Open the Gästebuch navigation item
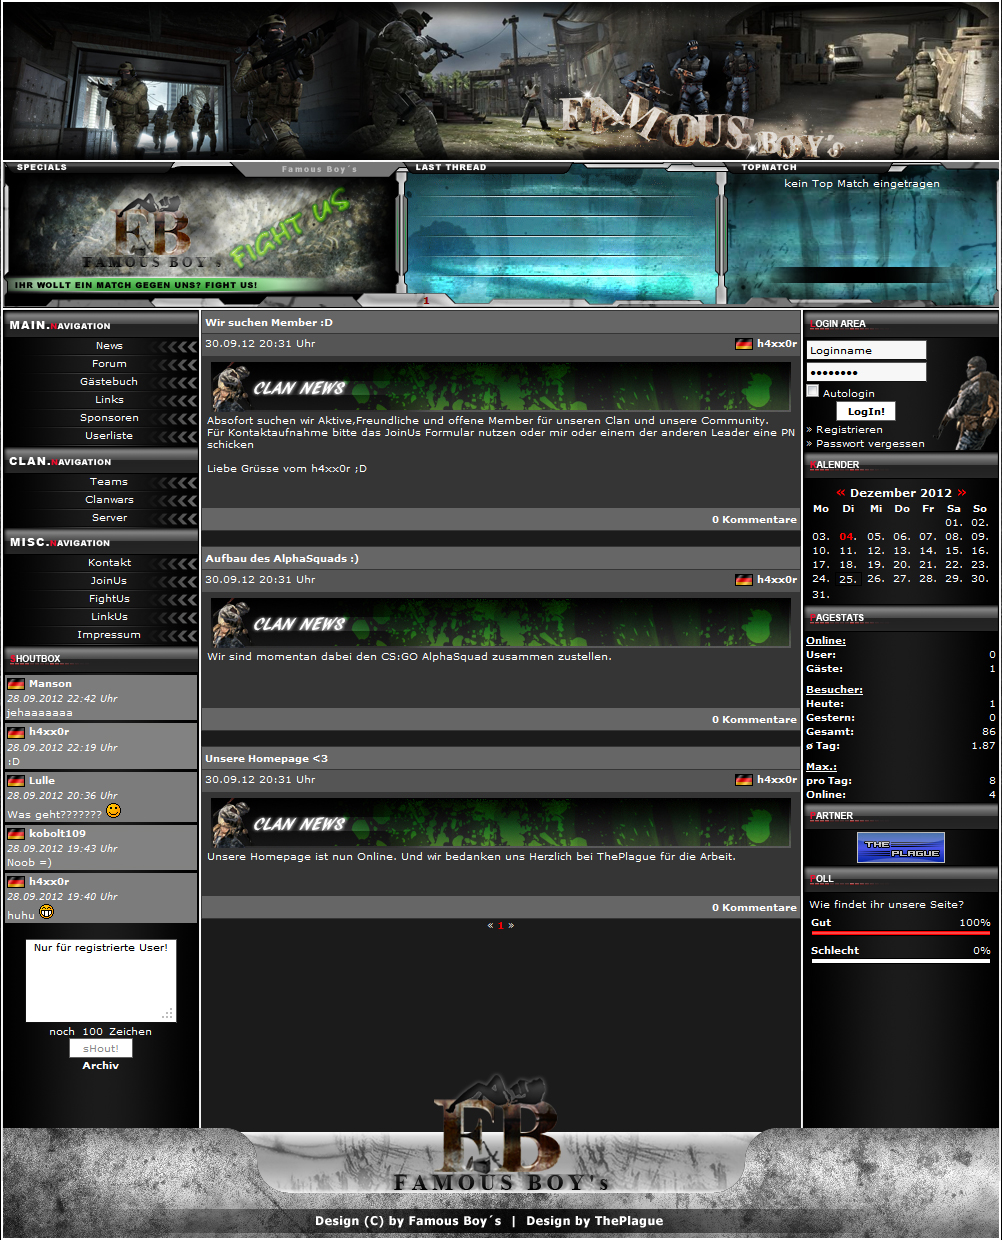1002x1241 pixels. click(x=109, y=382)
